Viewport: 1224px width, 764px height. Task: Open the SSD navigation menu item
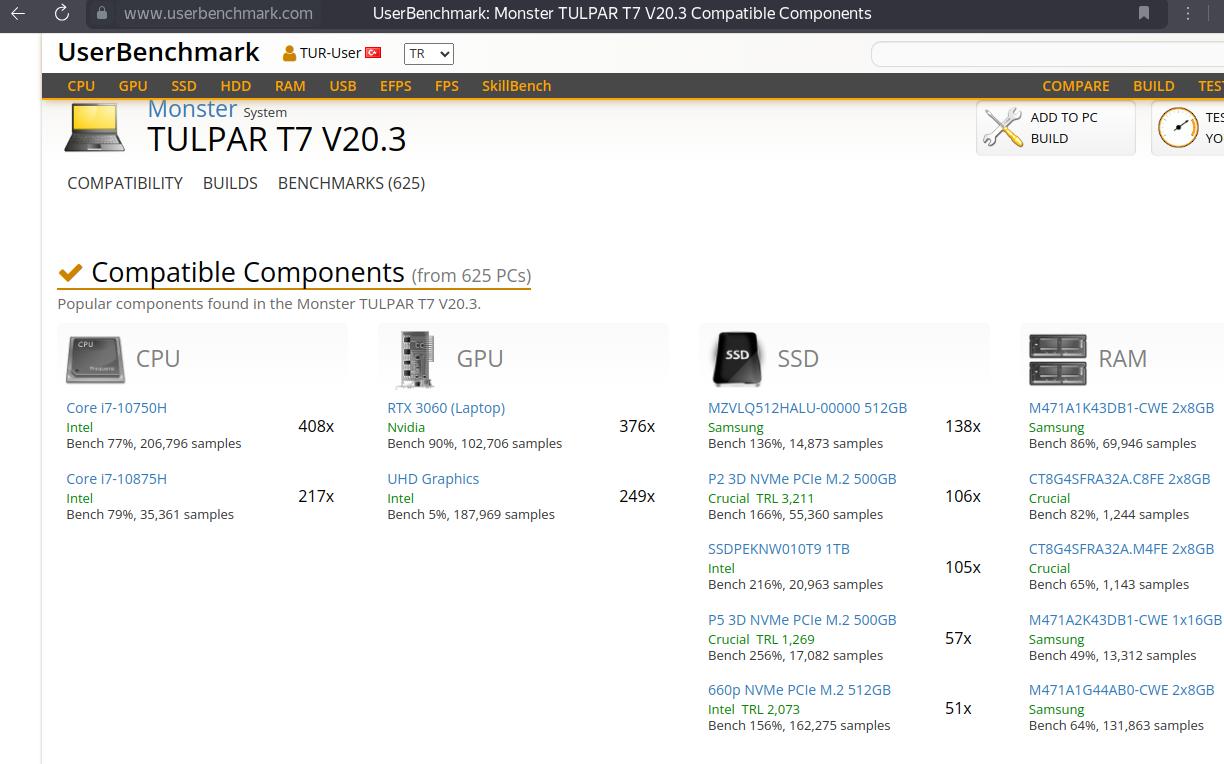(x=184, y=86)
